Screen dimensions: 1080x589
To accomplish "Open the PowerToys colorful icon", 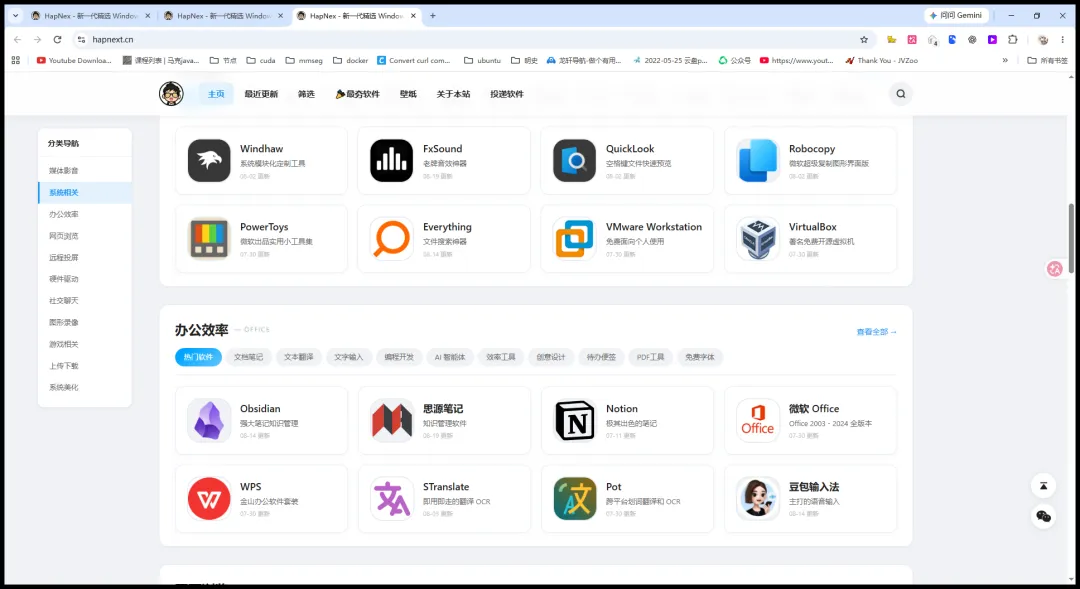I will click(x=209, y=238).
